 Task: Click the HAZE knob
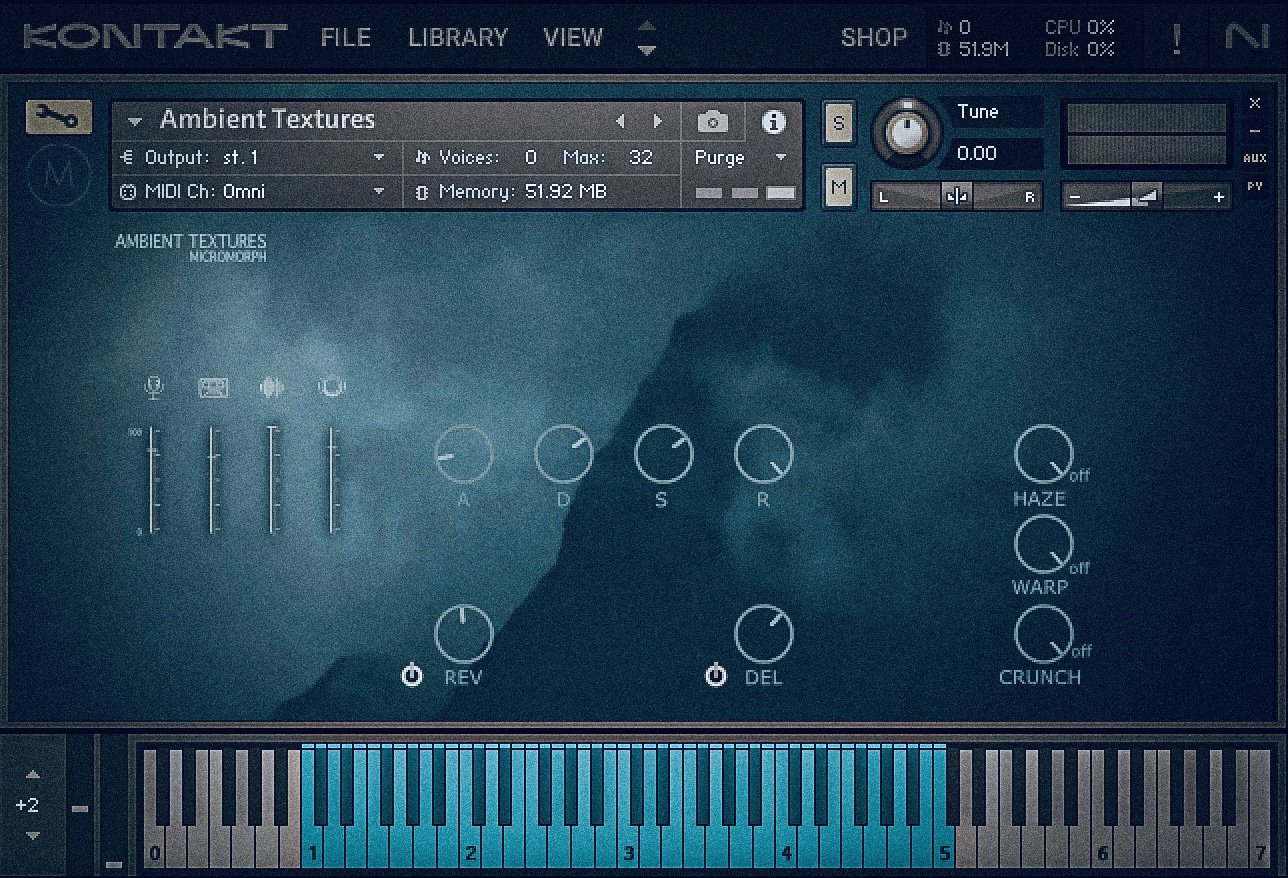pyautogui.click(x=1043, y=454)
